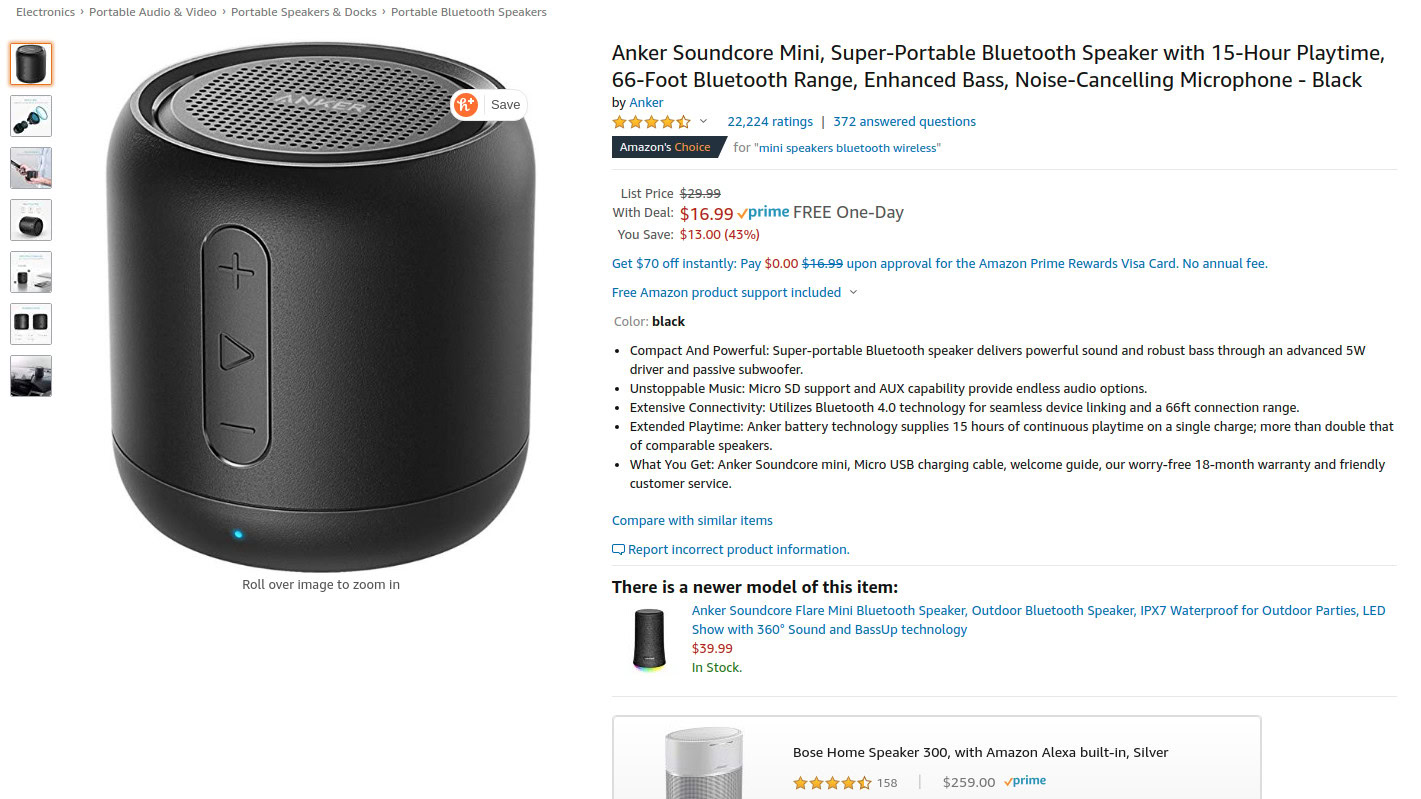View the exploded speaker diagram thumbnail
Screen dimensions: 1421x799
coord(31,116)
